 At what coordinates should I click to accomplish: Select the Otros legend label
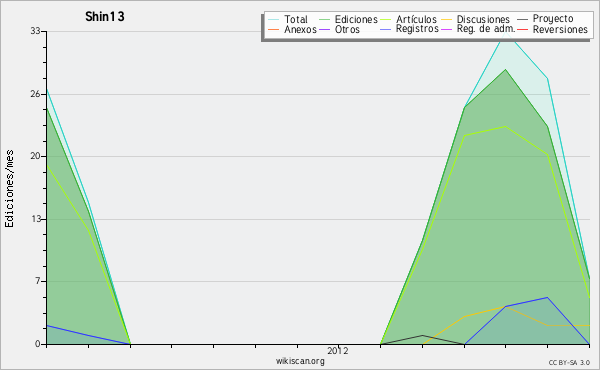coord(347,29)
